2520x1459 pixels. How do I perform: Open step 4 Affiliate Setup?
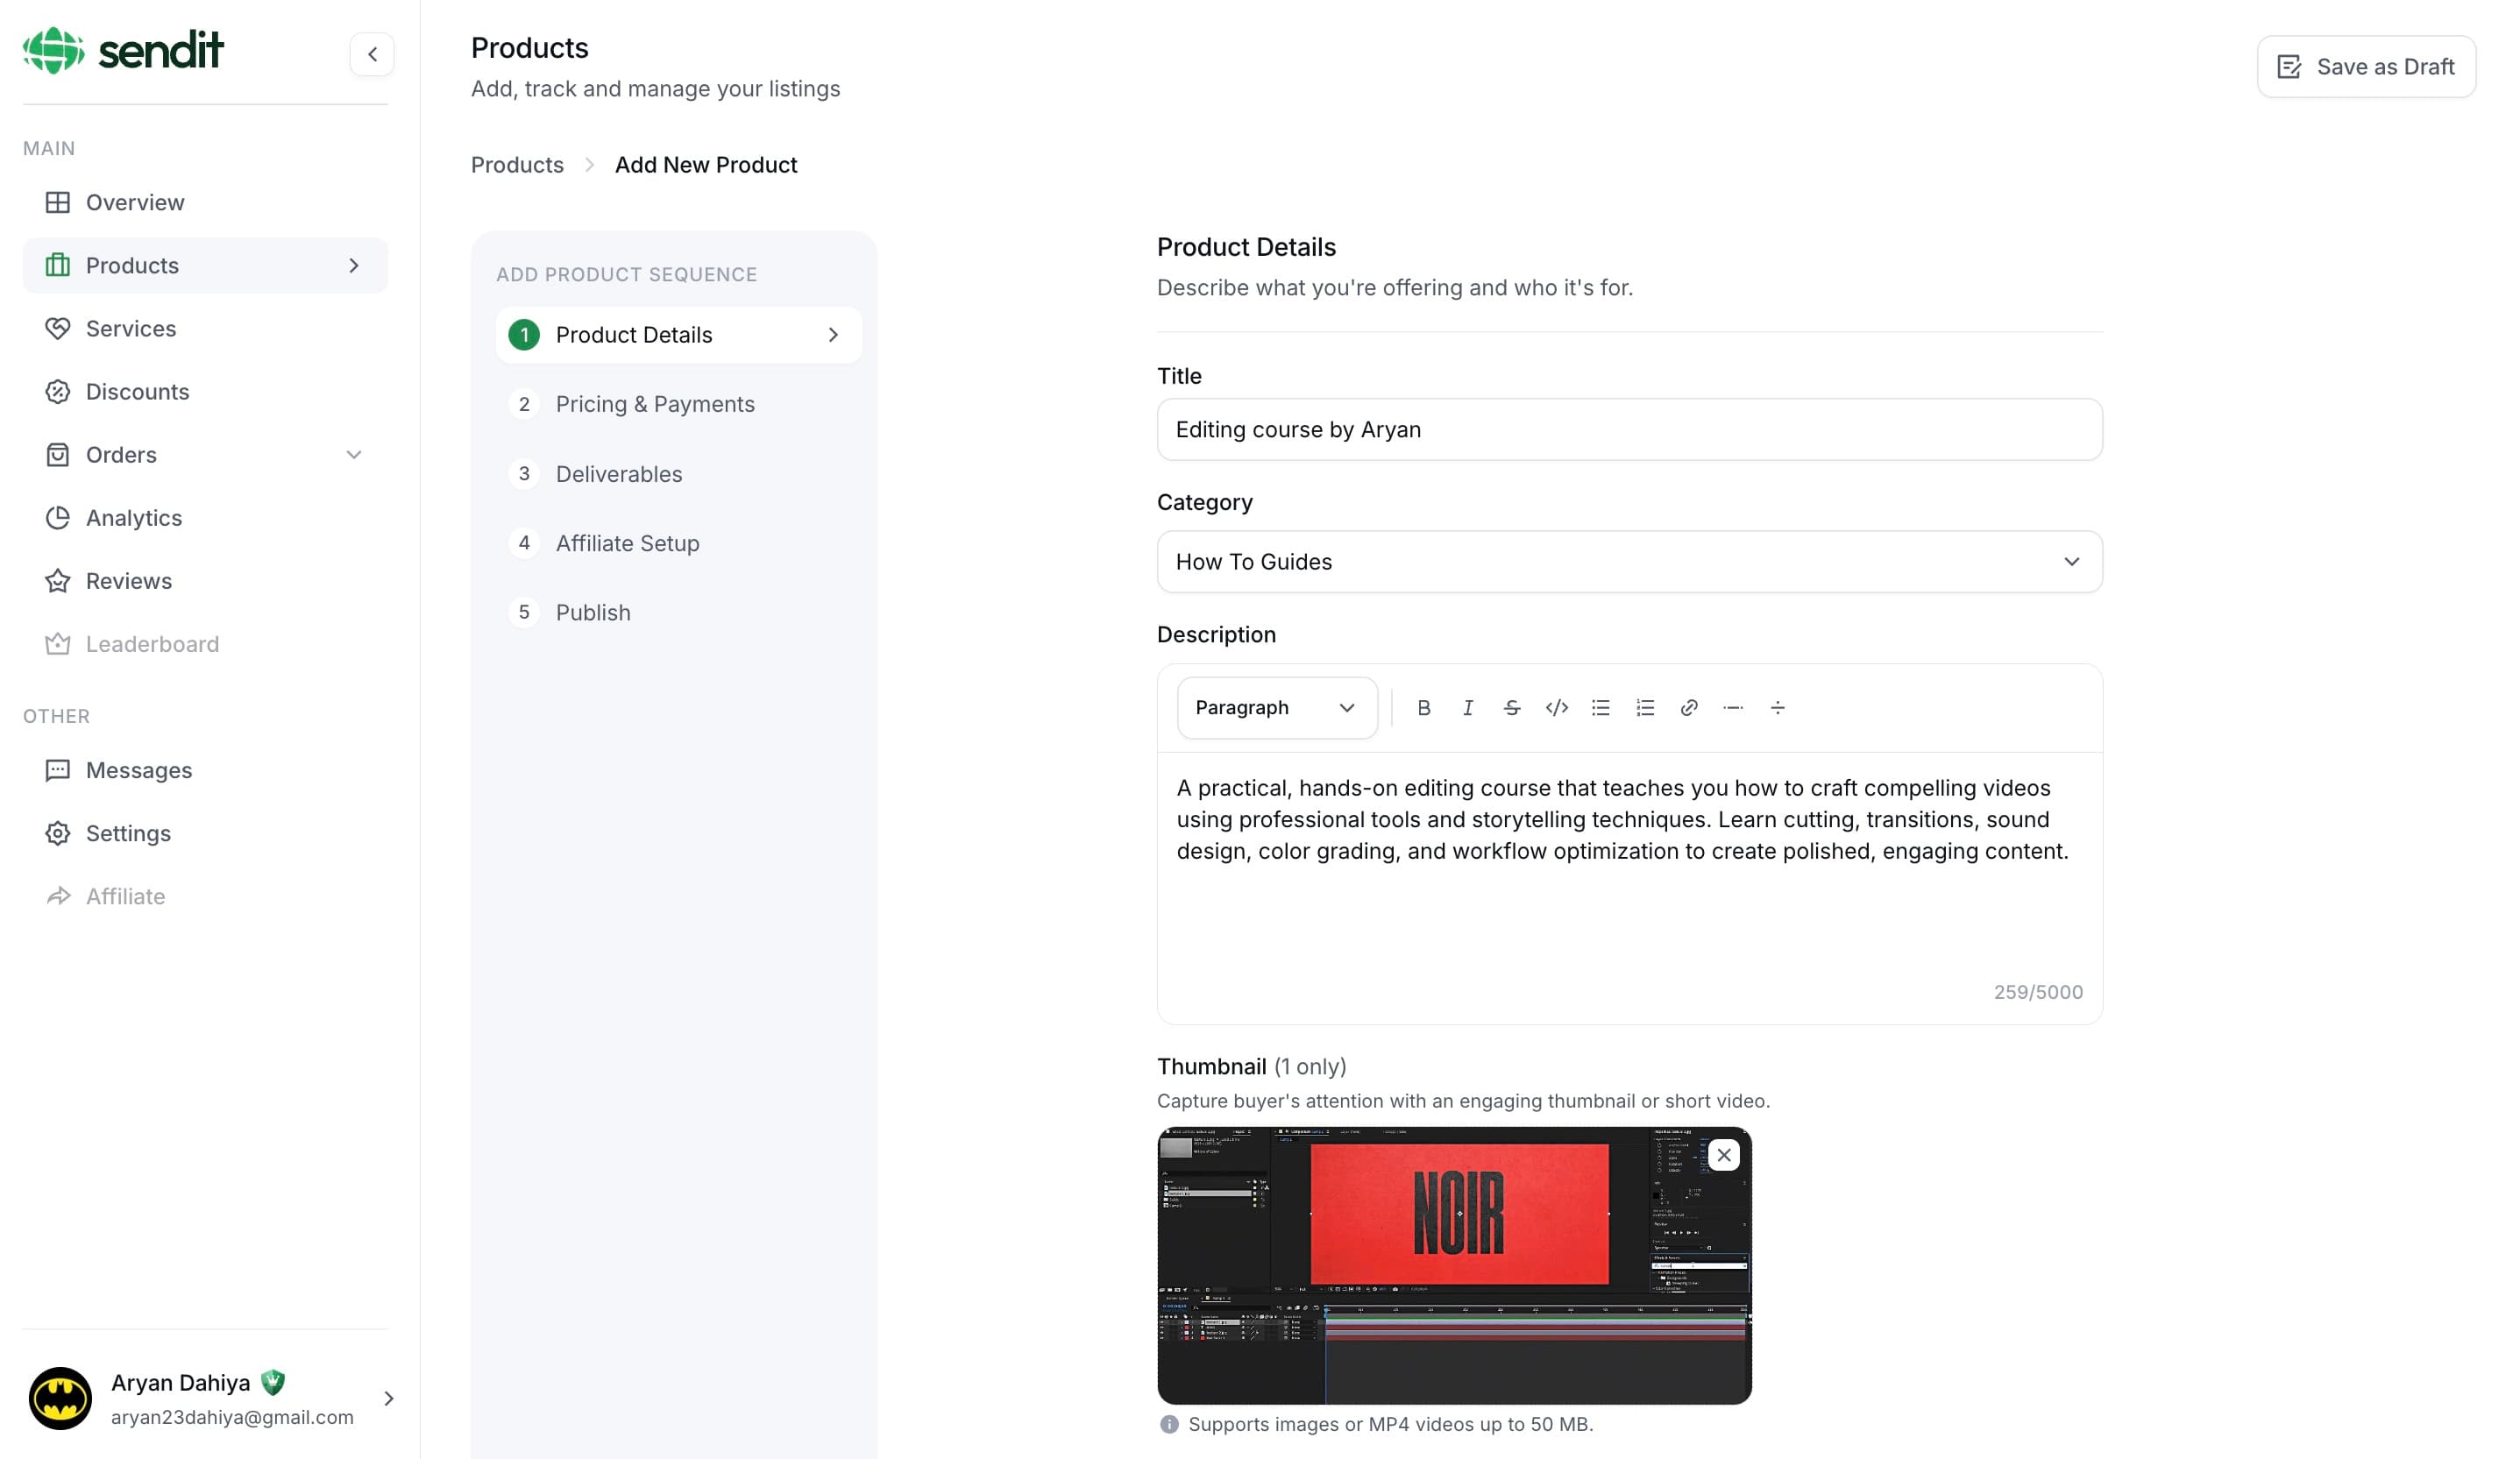tap(679, 543)
